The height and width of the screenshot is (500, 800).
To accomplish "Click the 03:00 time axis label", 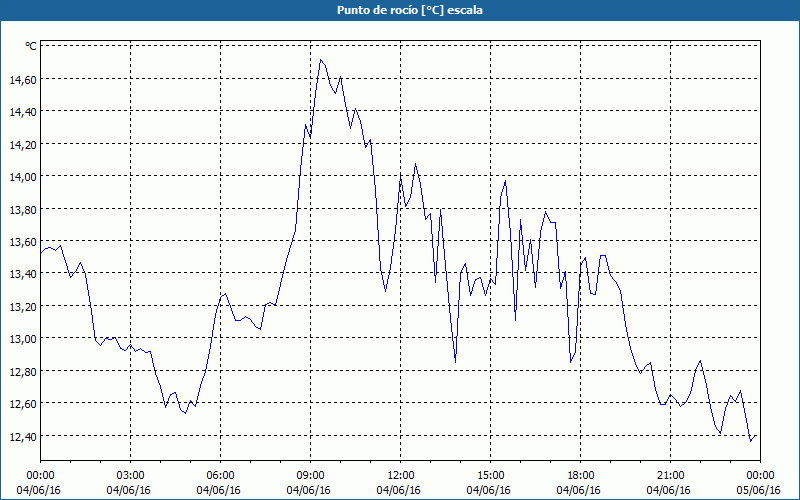I will (x=130, y=476).
